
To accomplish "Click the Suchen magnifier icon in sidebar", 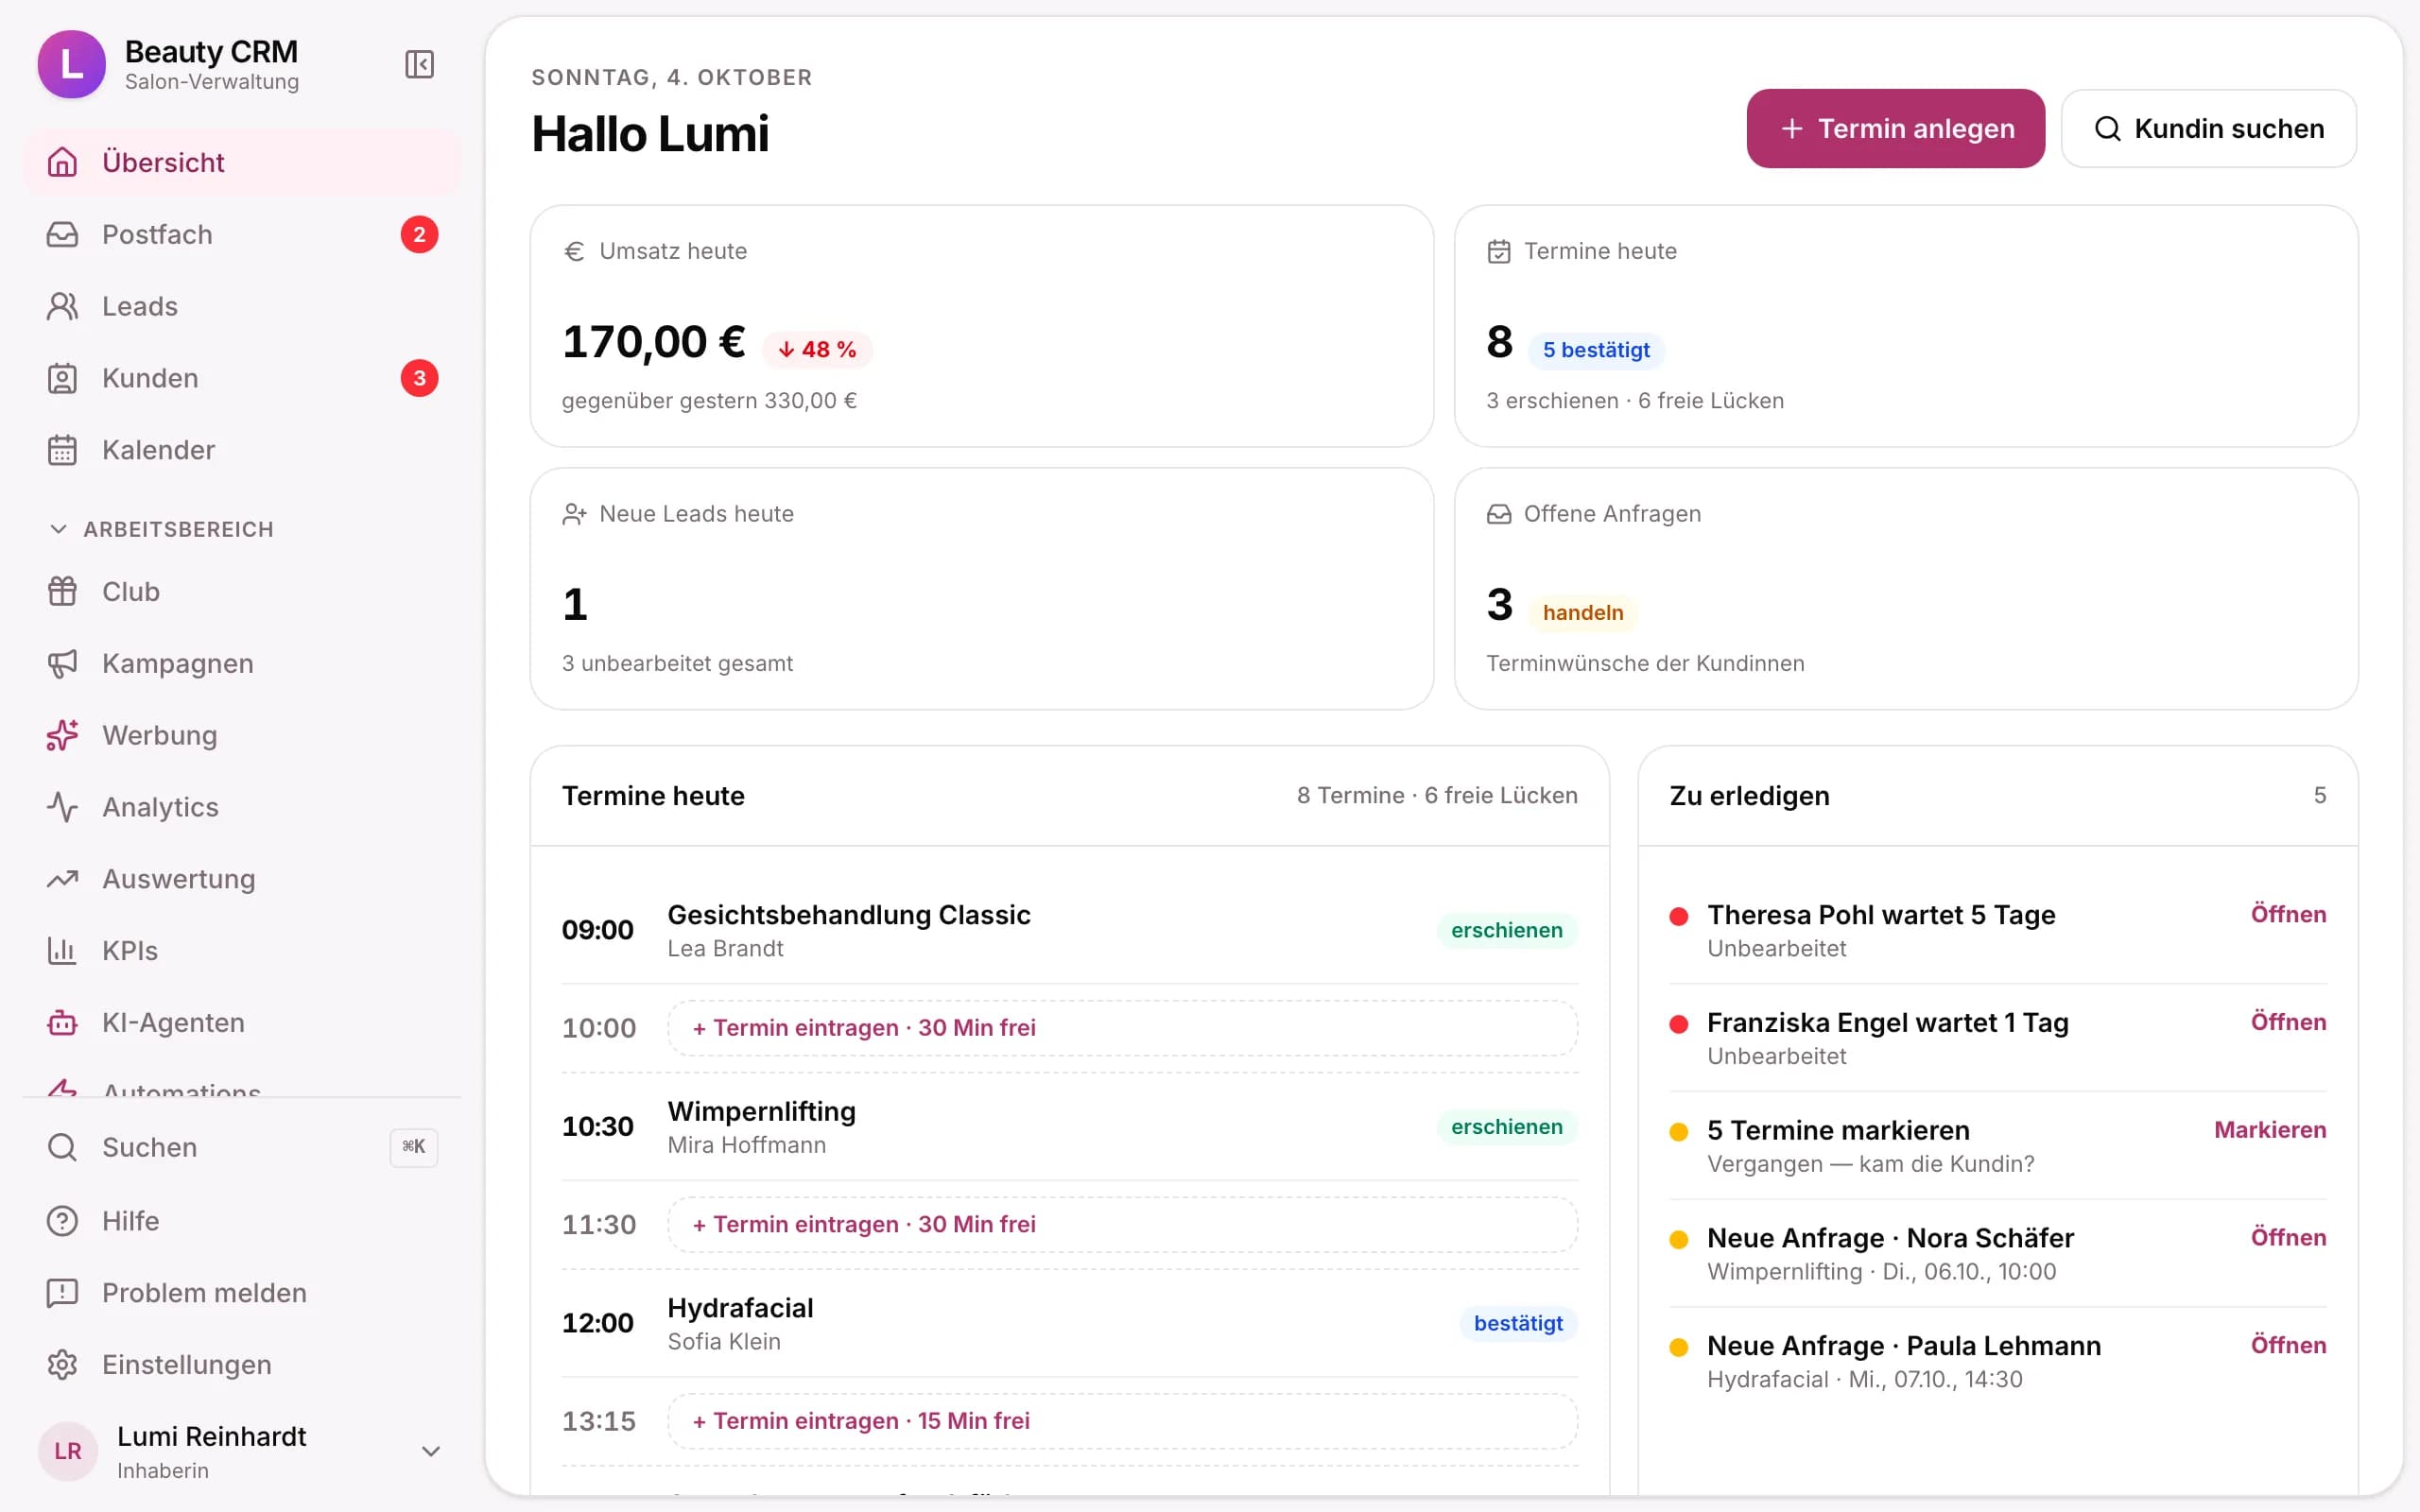I will point(62,1147).
